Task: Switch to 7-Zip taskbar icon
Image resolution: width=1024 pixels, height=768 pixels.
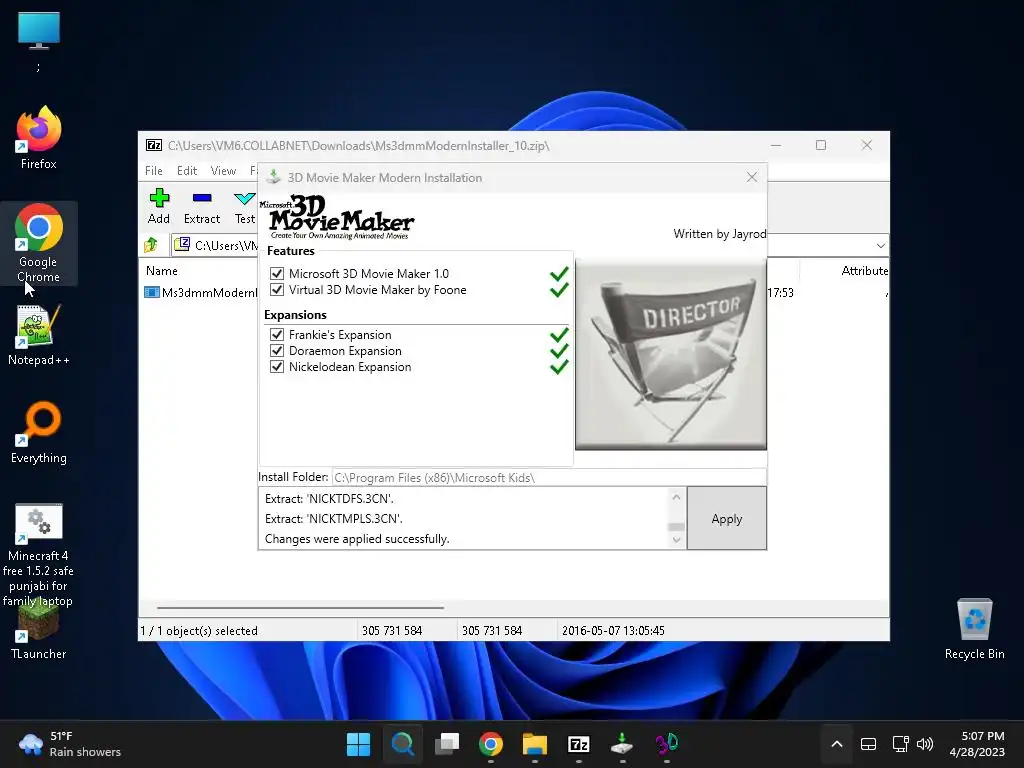Action: pos(579,744)
